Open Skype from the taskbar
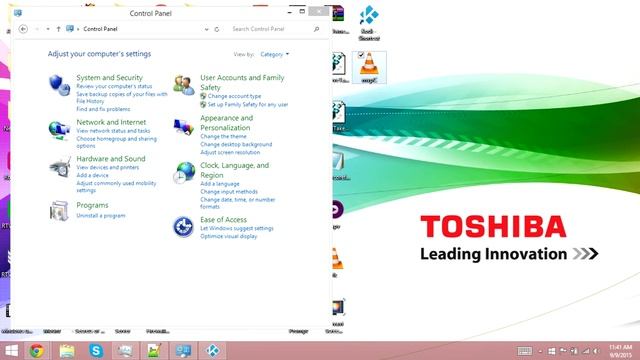The image size is (640, 360). click(96, 351)
